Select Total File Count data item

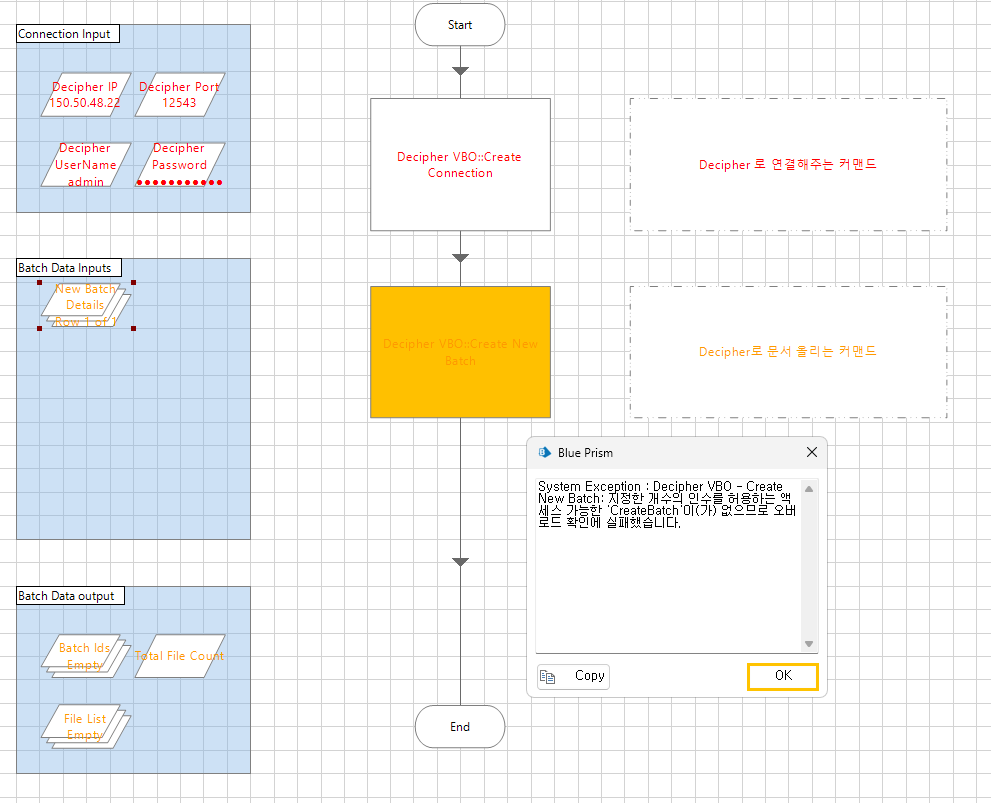tap(179, 656)
